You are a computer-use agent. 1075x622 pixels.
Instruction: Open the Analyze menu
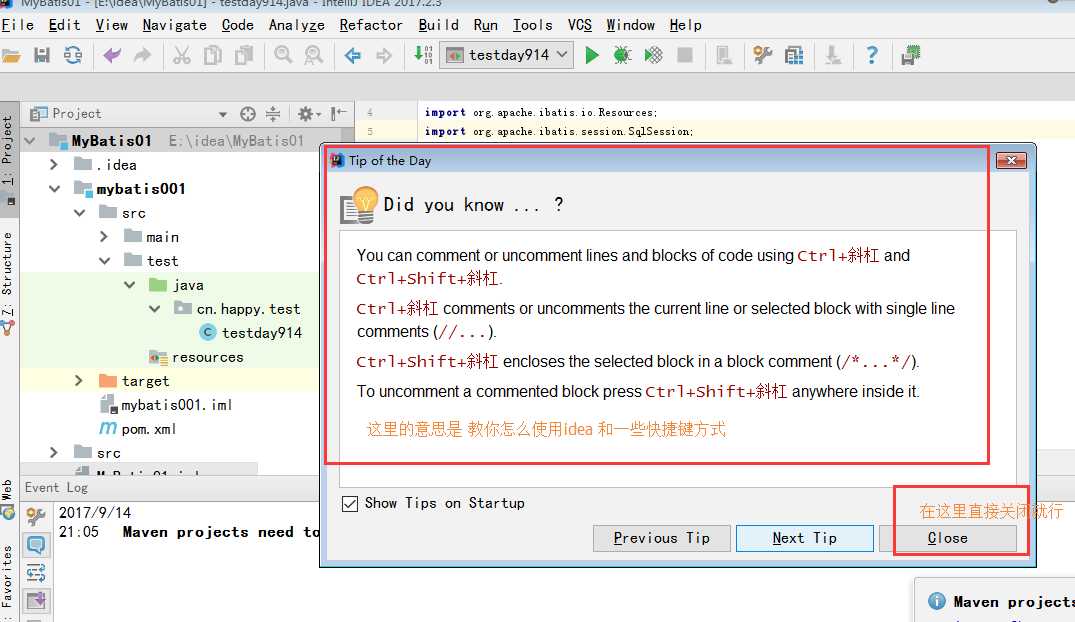[296, 25]
